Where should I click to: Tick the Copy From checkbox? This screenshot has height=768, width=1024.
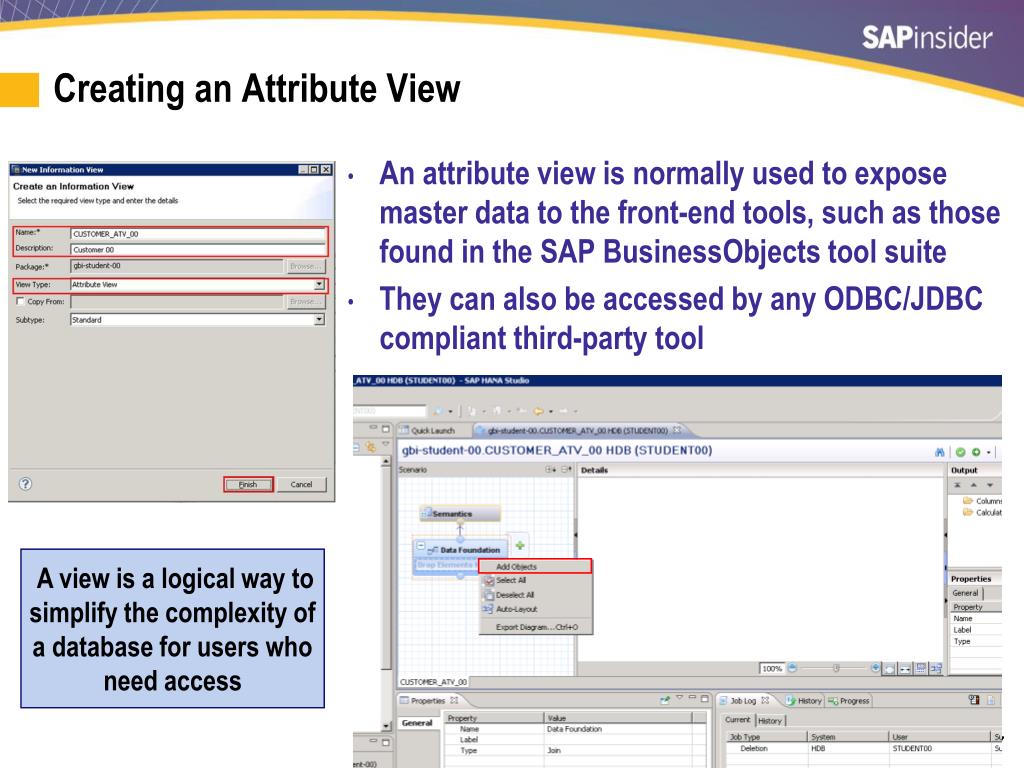point(20,302)
